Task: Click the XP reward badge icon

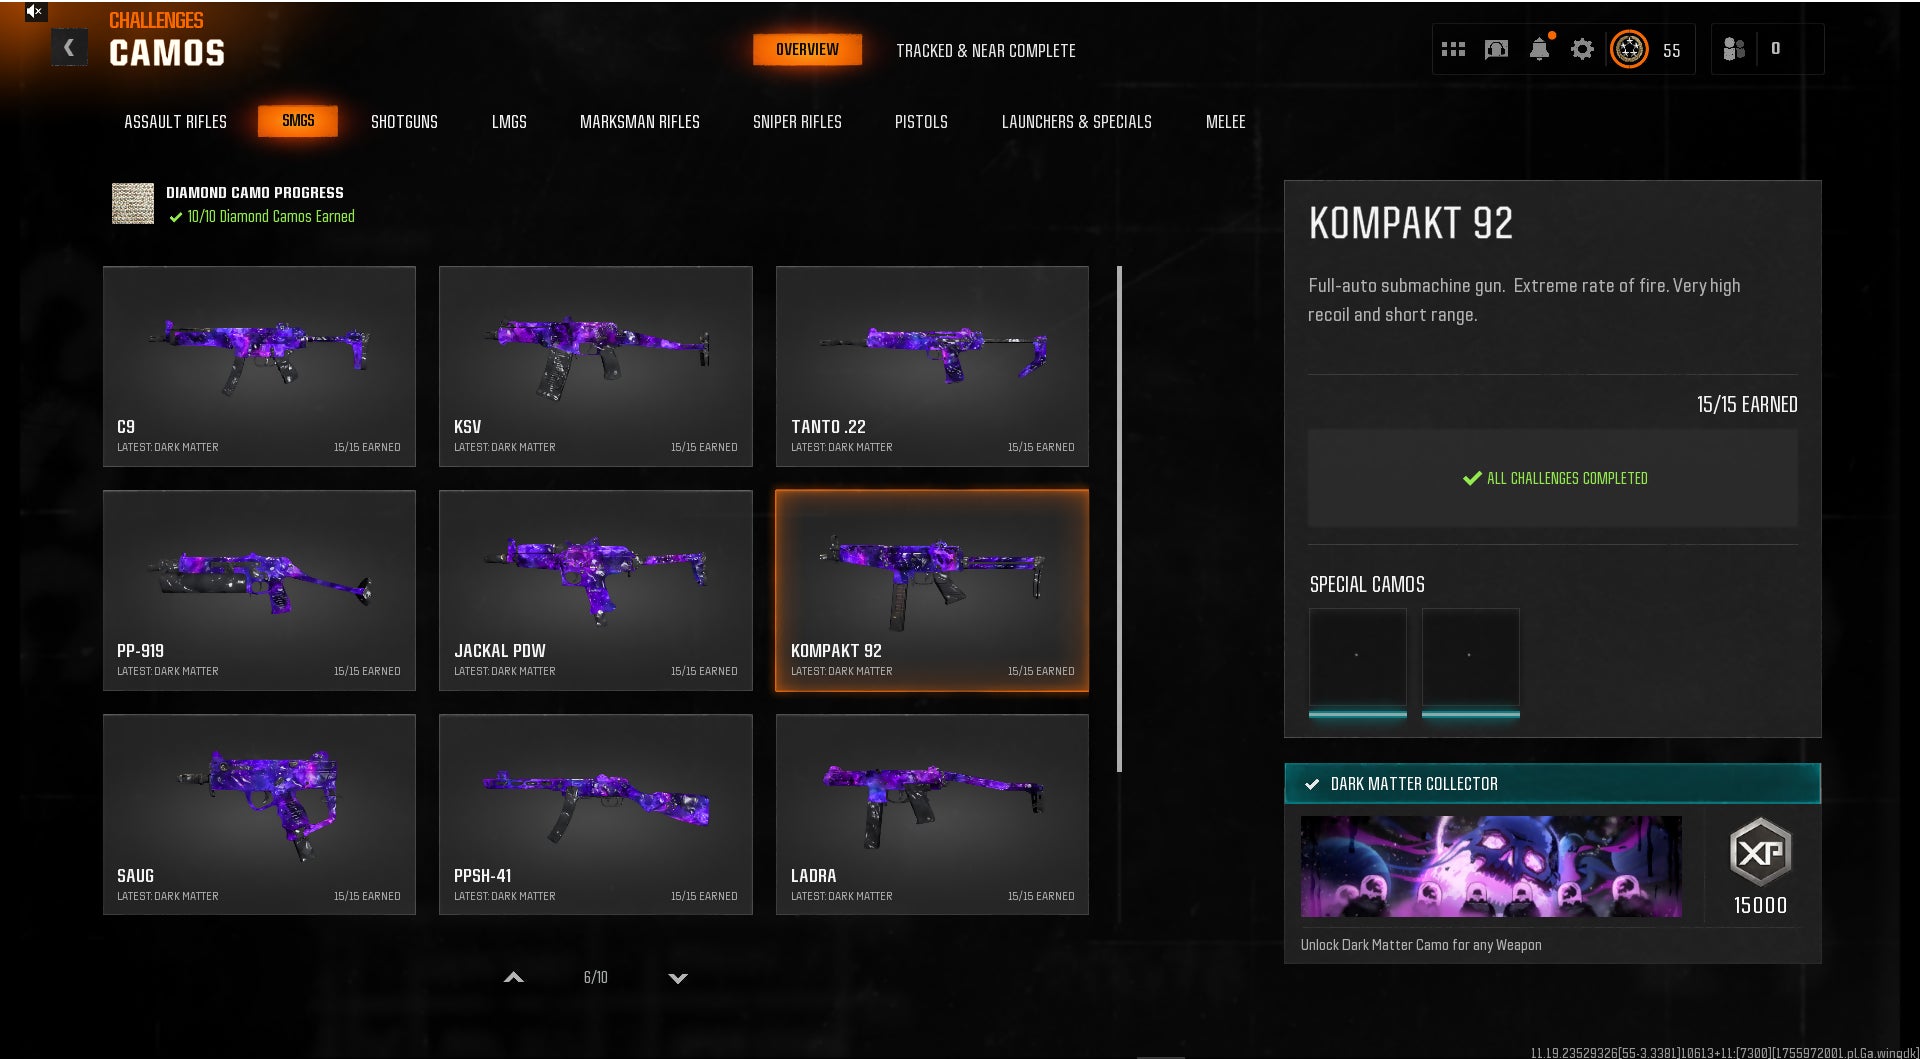Action: [1760, 852]
